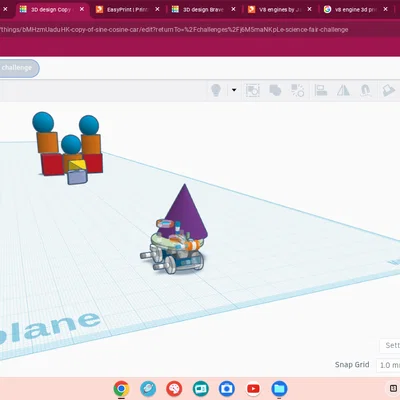Click the challenge pill button

click(18, 68)
